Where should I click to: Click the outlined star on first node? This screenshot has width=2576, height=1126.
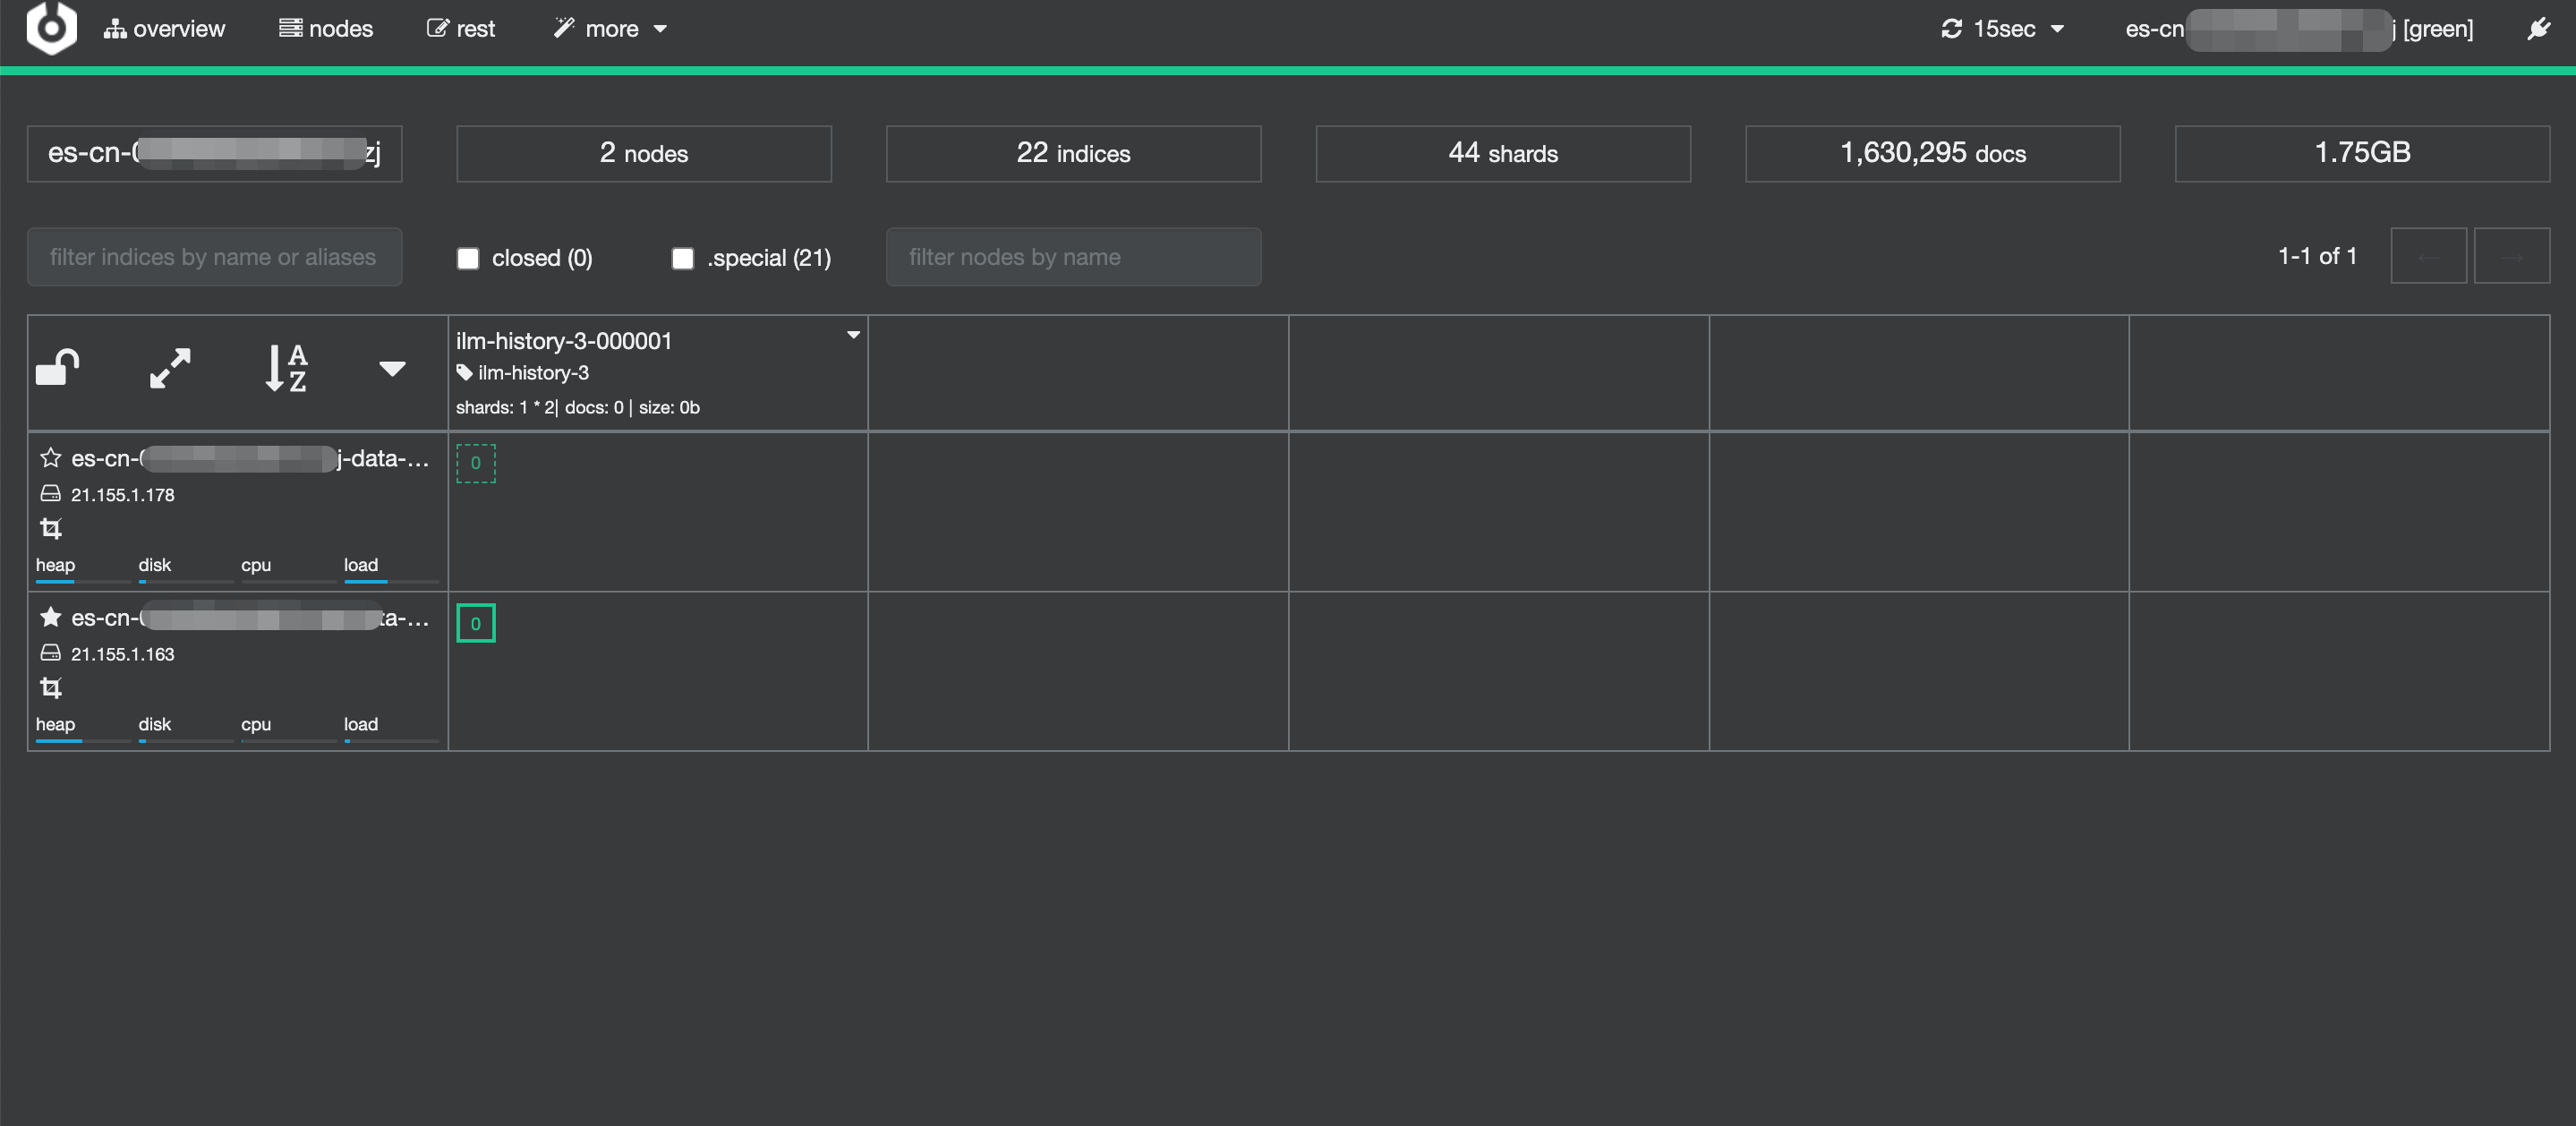coord(51,458)
